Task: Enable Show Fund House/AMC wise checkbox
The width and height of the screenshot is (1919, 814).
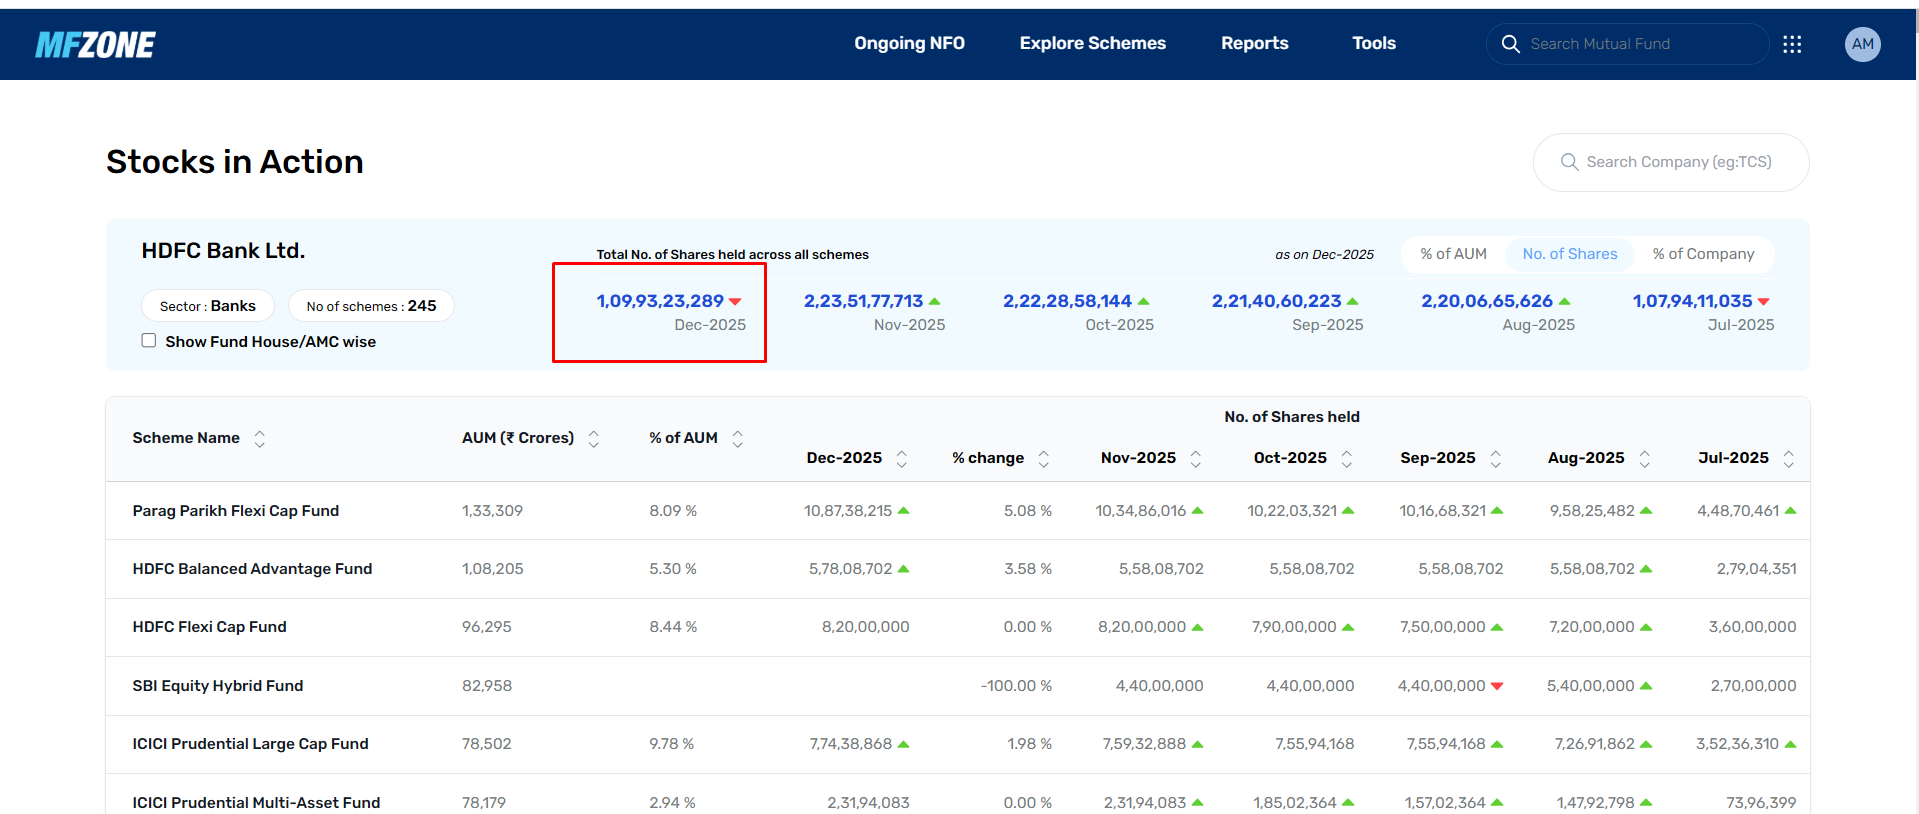Action: tap(149, 341)
